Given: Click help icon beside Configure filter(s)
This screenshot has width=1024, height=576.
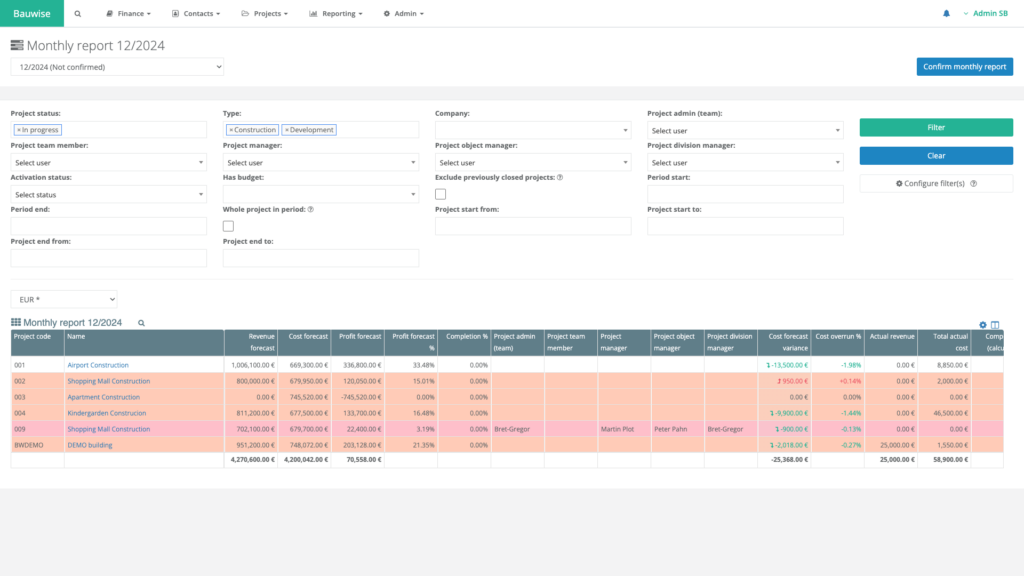Looking at the screenshot, I should click(974, 184).
